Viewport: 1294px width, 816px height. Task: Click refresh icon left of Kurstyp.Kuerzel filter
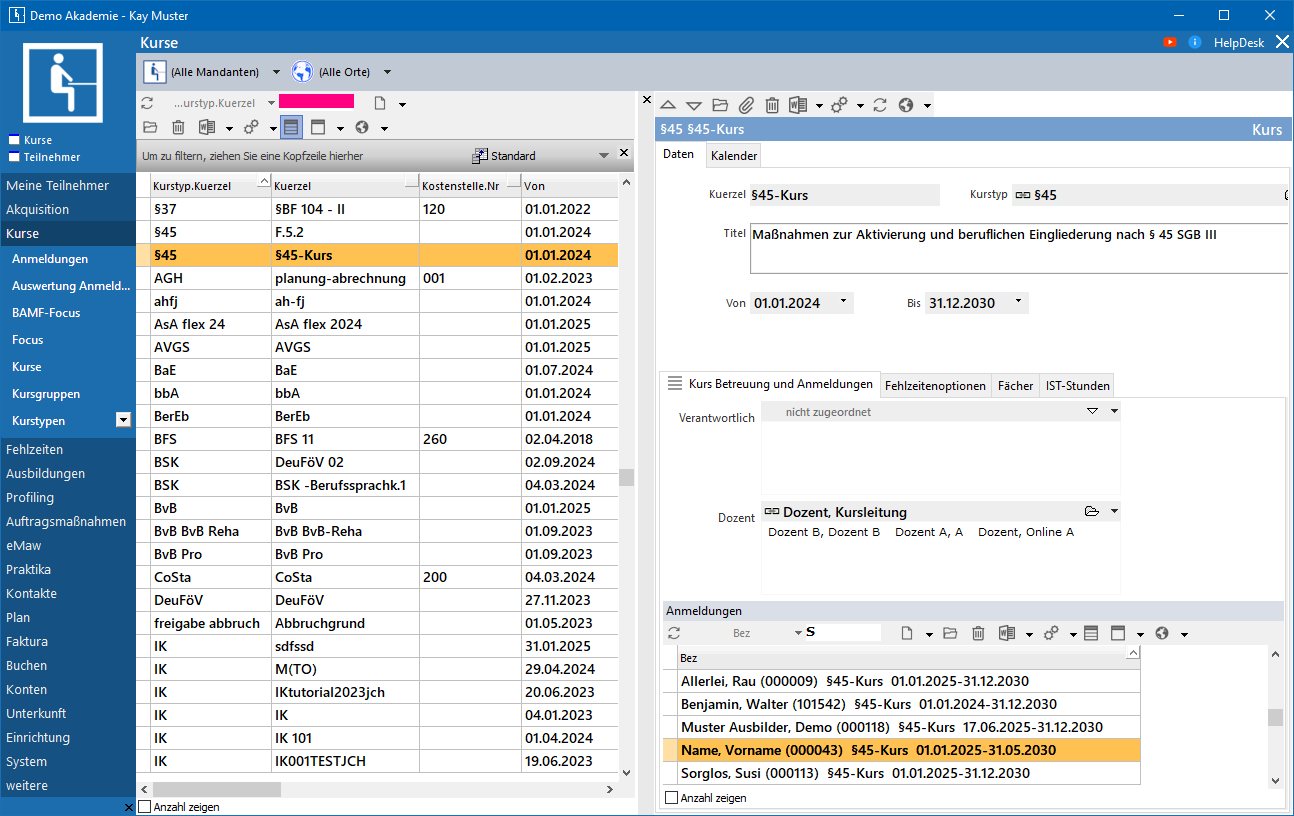coord(147,103)
